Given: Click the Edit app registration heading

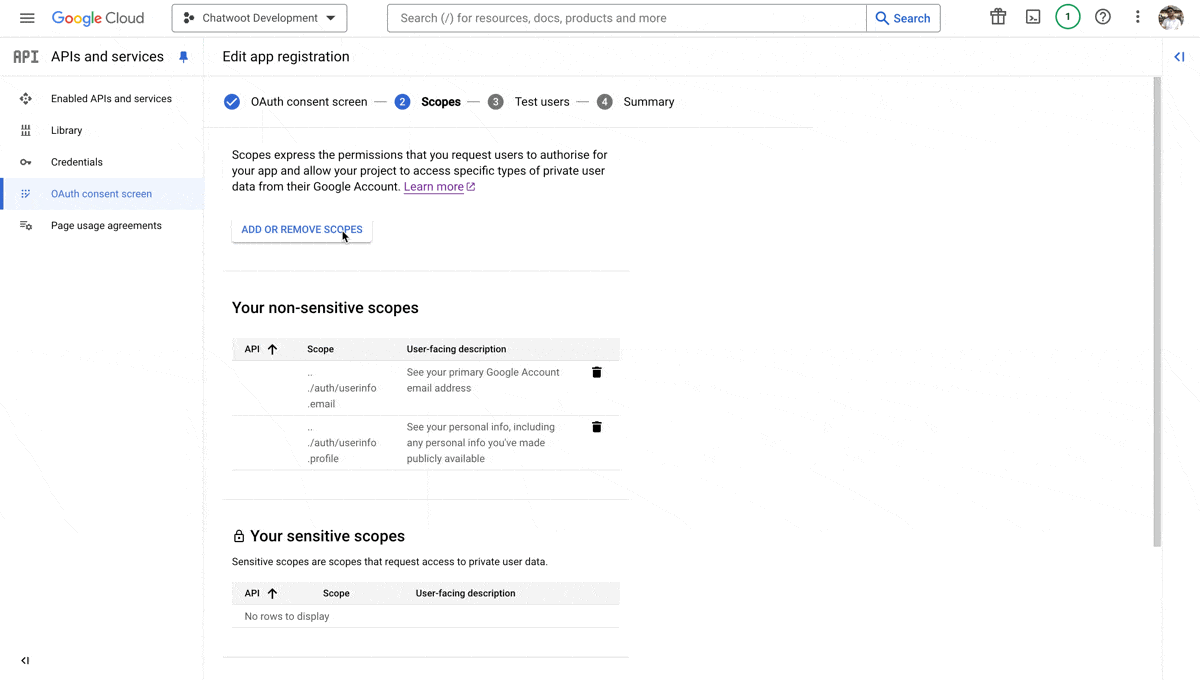Looking at the screenshot, I should [x=286, y=57].
